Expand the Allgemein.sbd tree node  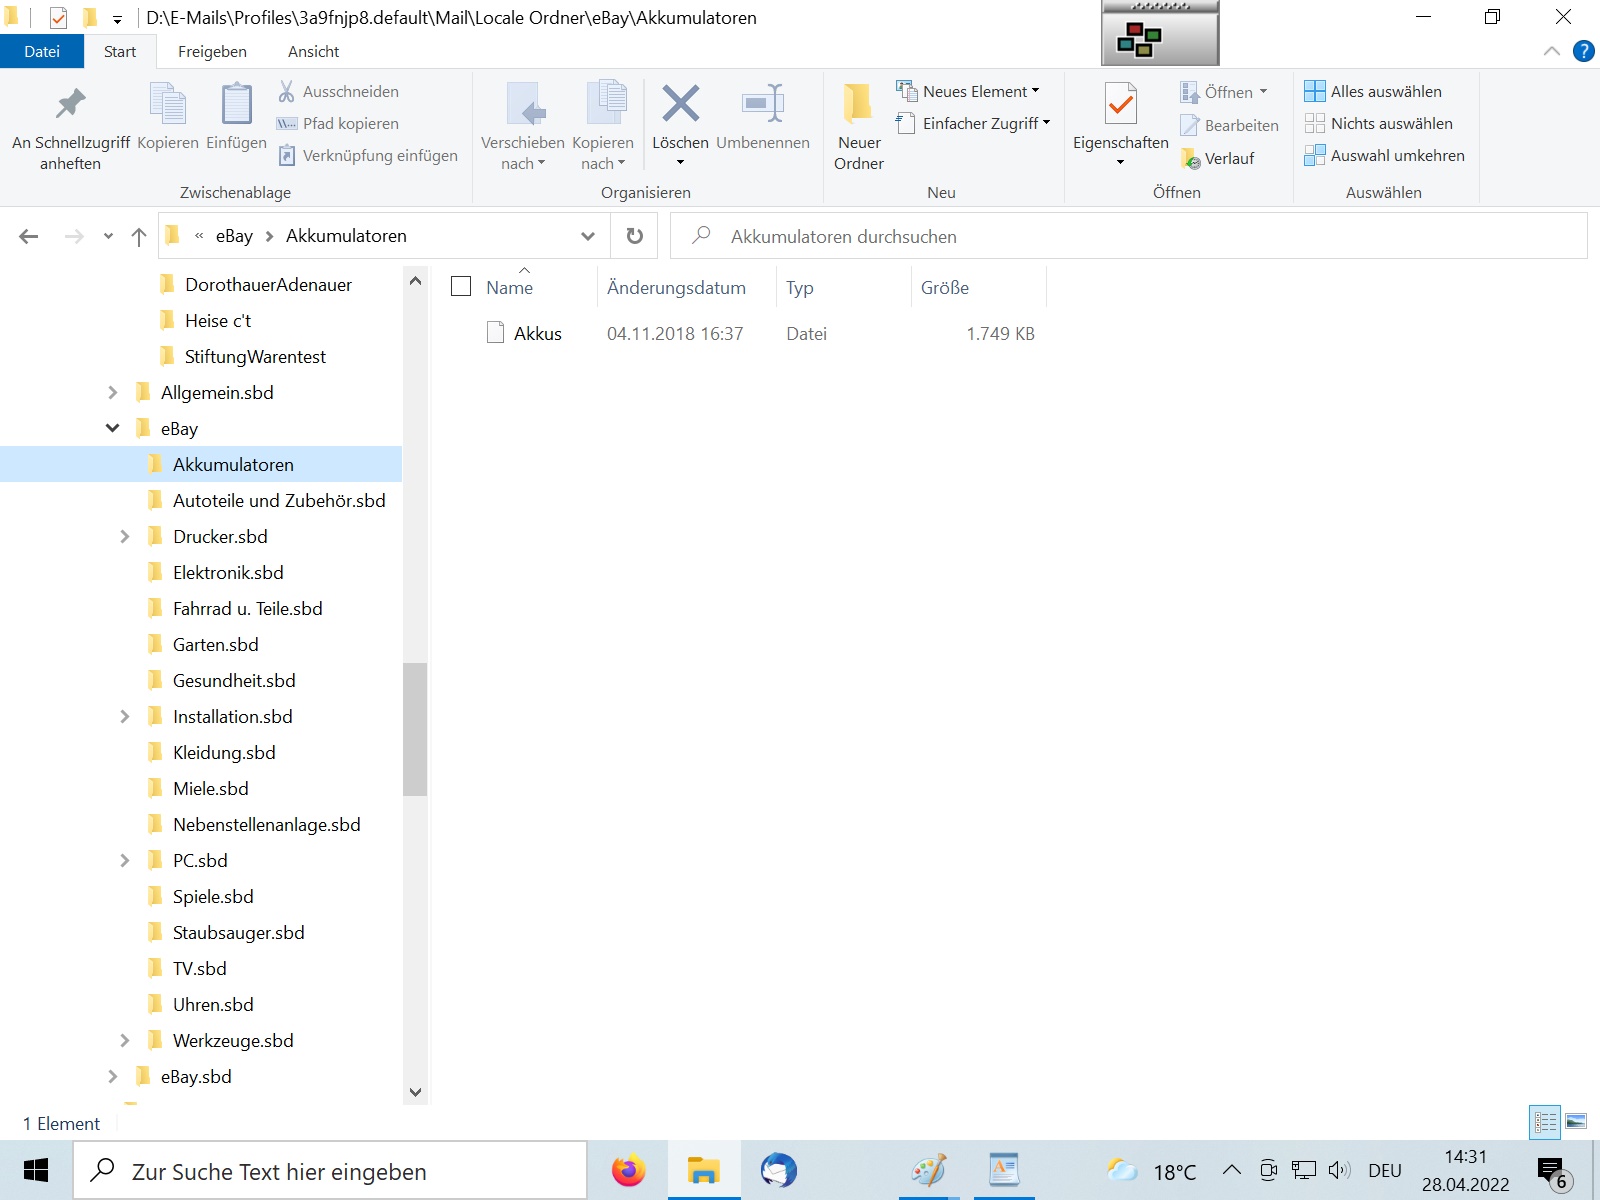[113, 392]
